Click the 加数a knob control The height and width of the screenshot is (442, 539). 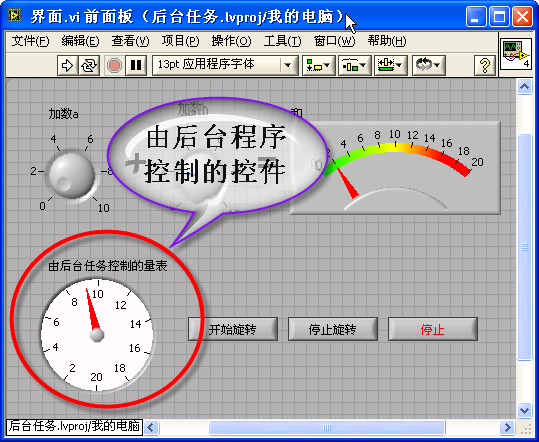[x=72, y=175]
